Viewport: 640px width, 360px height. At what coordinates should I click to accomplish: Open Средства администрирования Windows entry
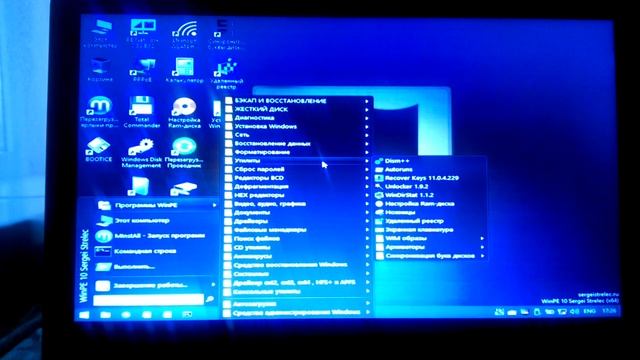tap(298, 313)
